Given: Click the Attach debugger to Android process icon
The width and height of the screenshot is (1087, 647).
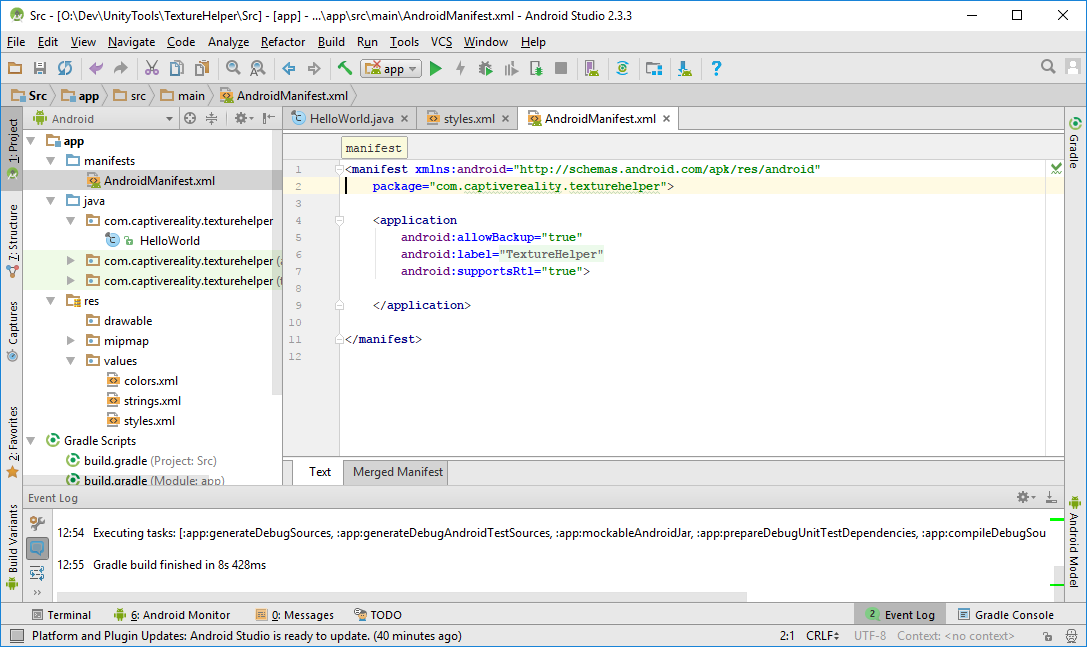Looking at the screenshot, I should tap(536, 68).
